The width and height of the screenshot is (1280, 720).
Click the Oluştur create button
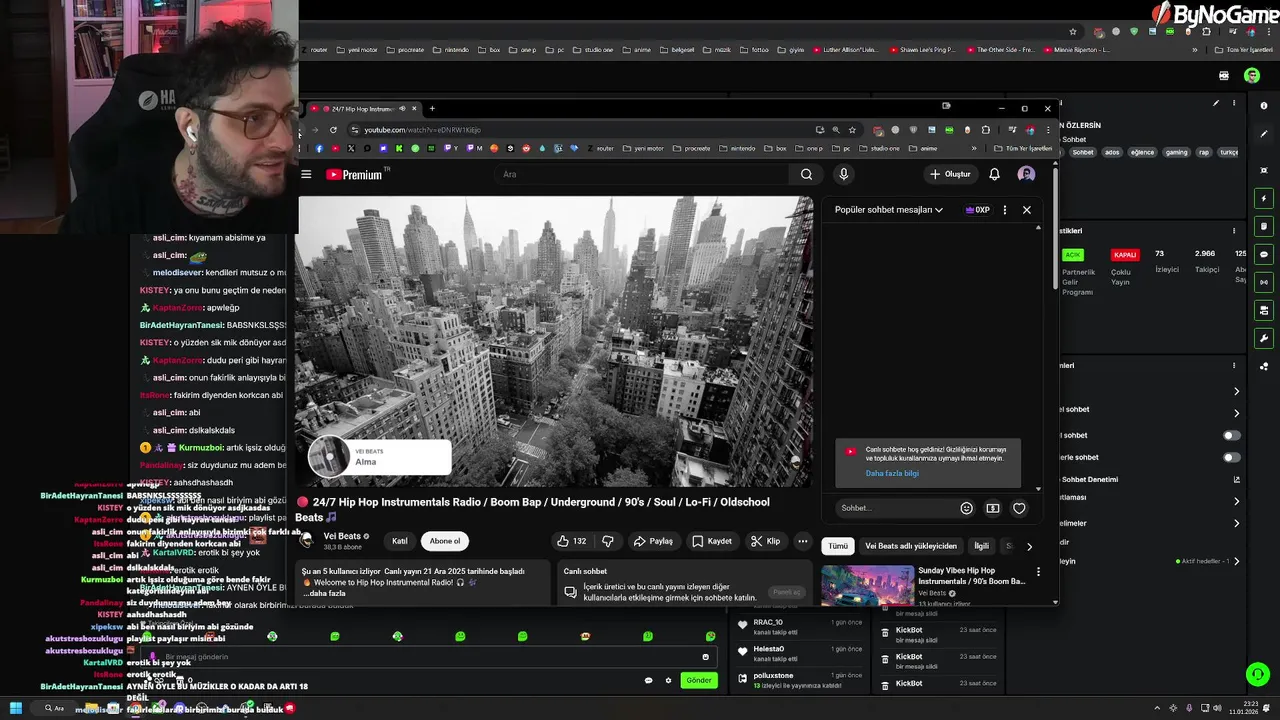(950, 174)
